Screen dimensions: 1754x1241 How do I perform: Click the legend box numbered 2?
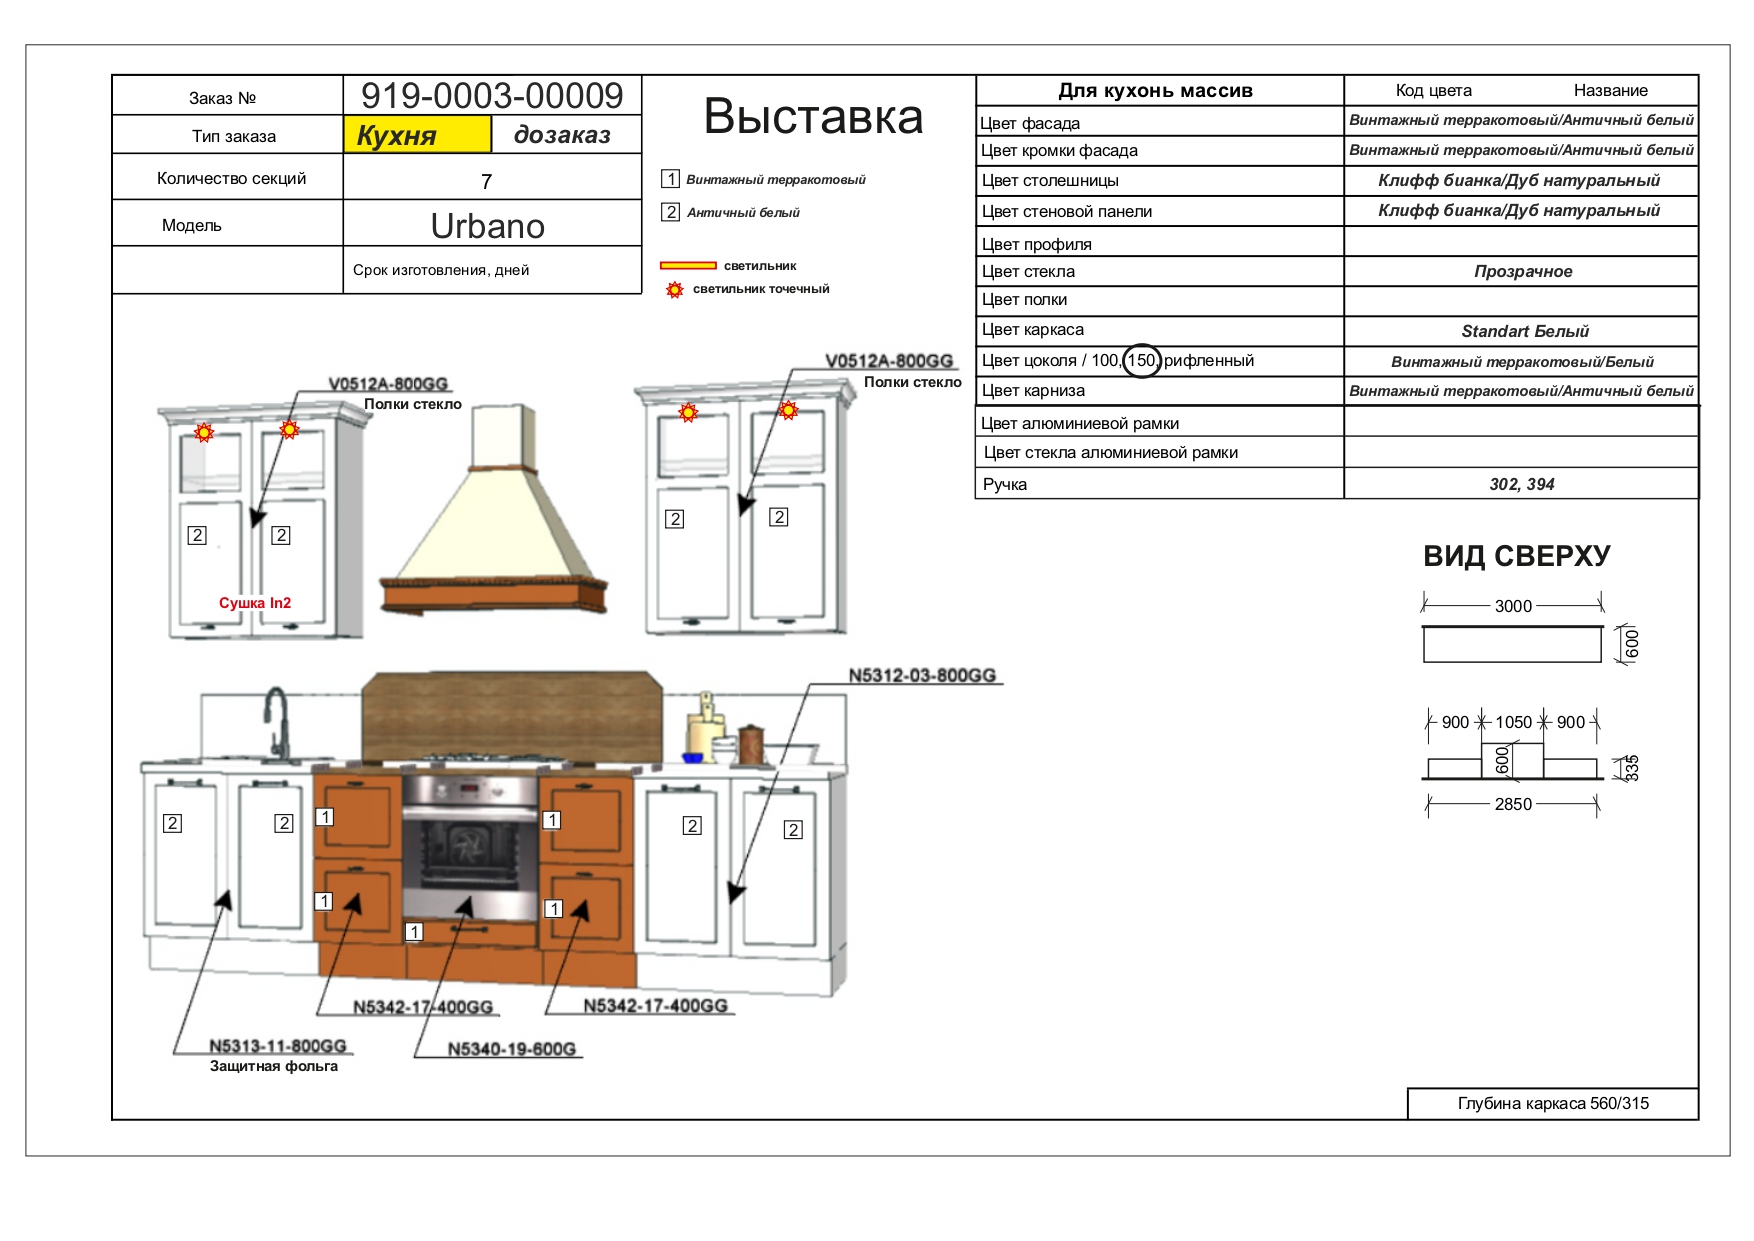[x=670, y=212]
